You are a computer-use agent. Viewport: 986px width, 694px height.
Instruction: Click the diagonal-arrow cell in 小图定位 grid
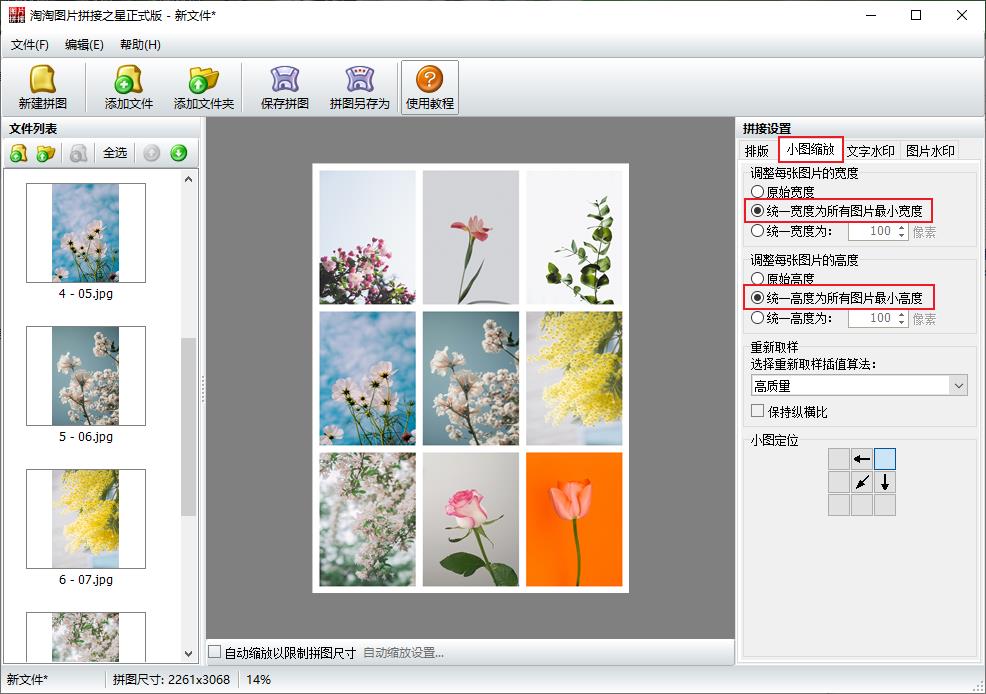[861, 482]
